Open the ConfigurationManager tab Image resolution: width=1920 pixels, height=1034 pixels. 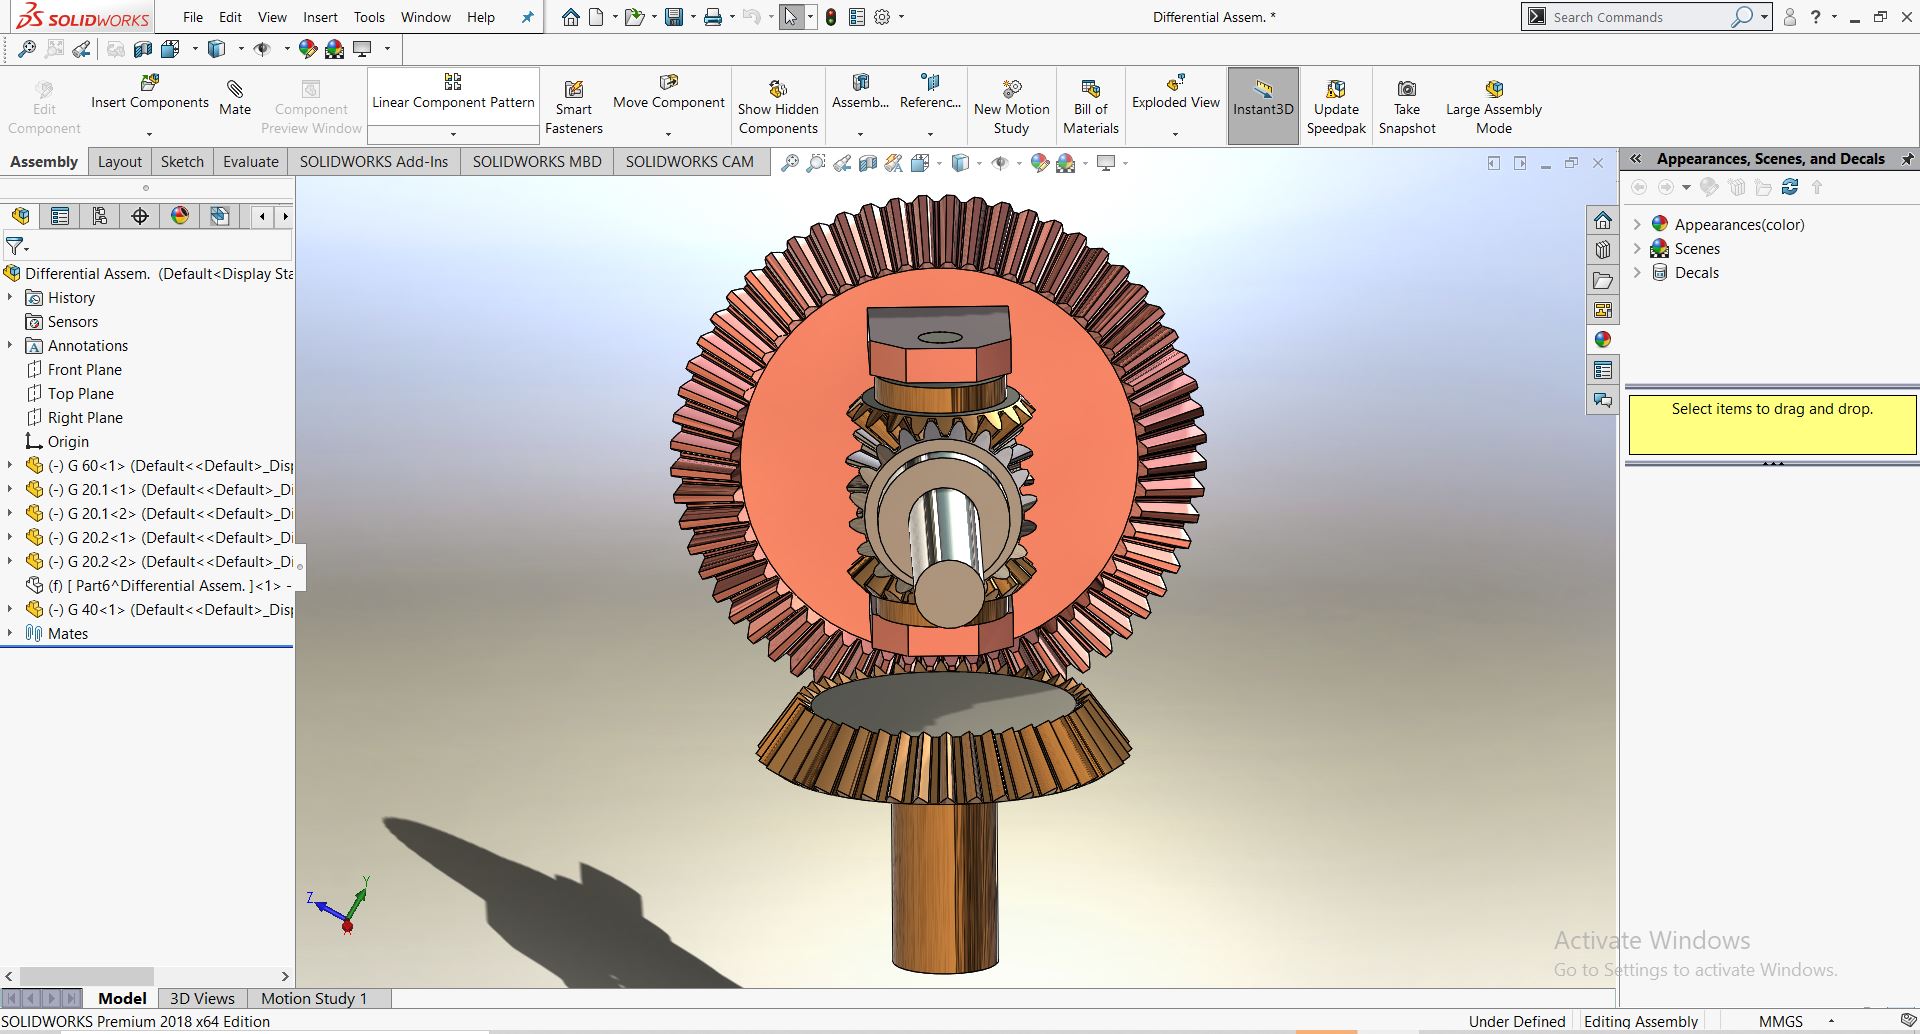pos(100,216)
